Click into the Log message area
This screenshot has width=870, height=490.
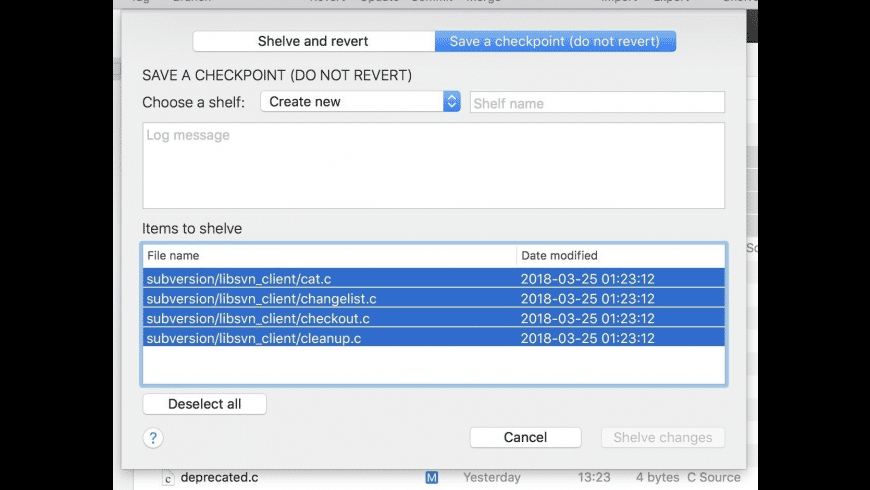point(433,165)
